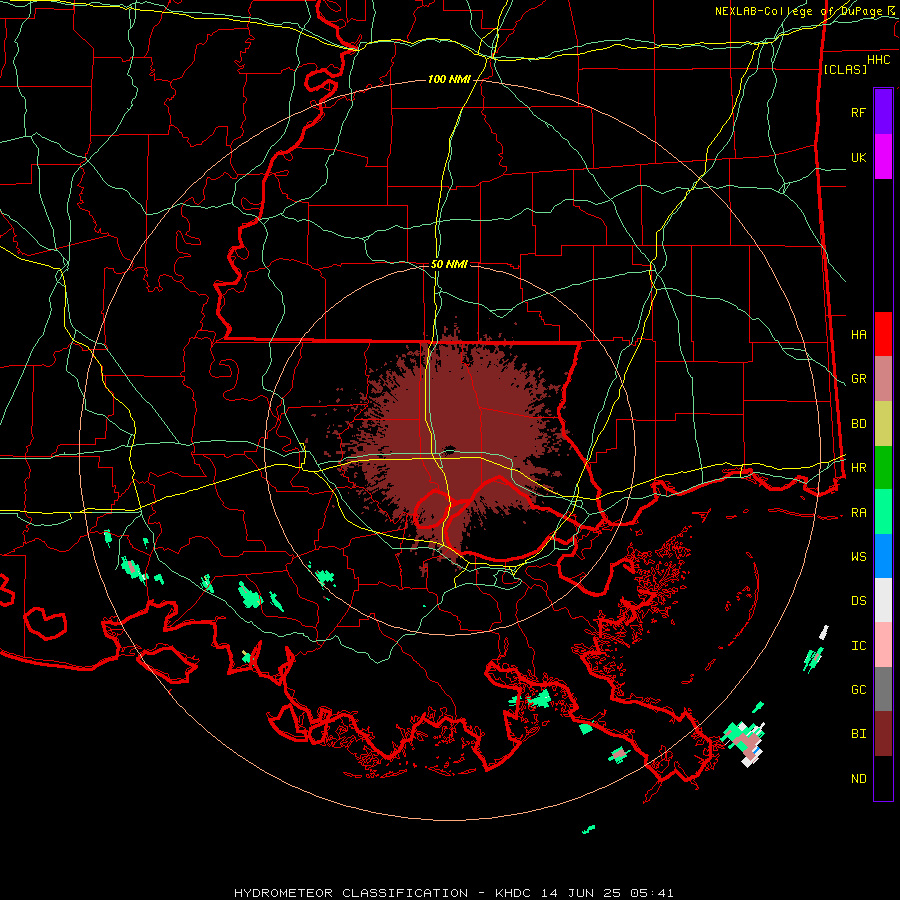900x900 pixels.
Task: Click the KHDC radar site identifier
Action: 514,893
